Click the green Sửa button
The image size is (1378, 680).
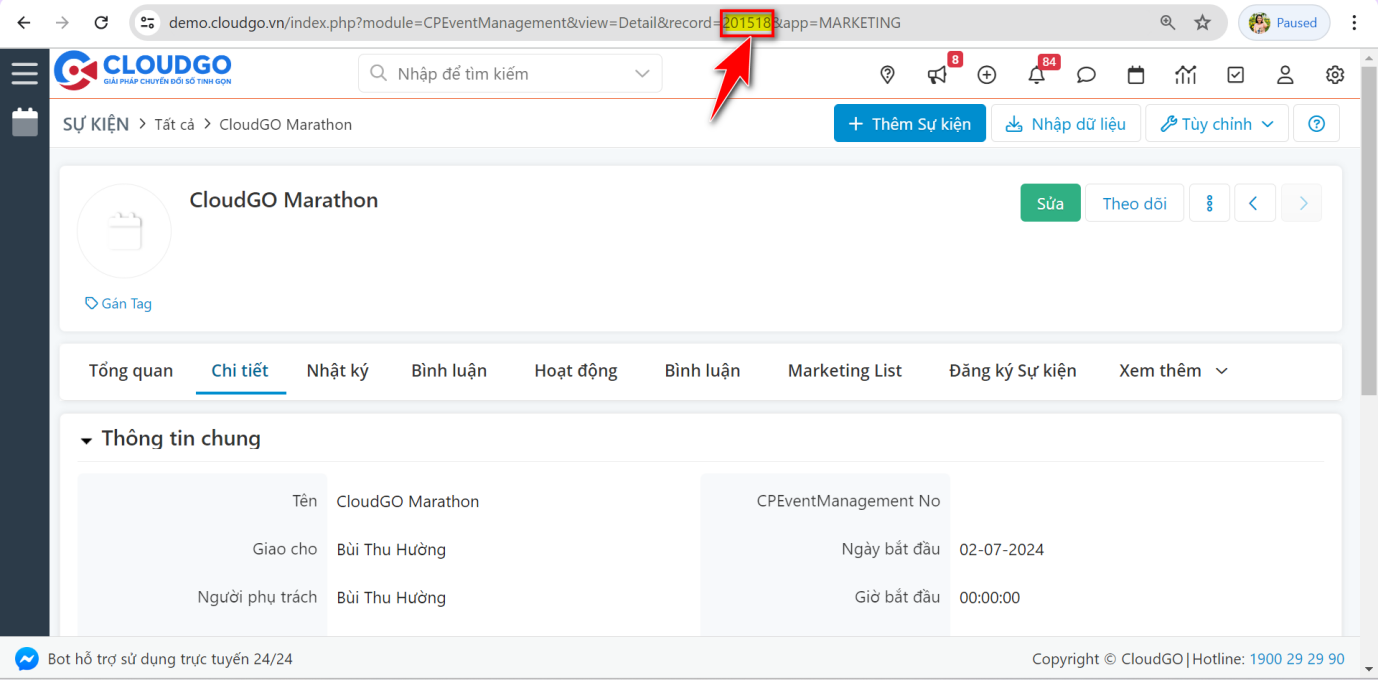pos(1050,203)
